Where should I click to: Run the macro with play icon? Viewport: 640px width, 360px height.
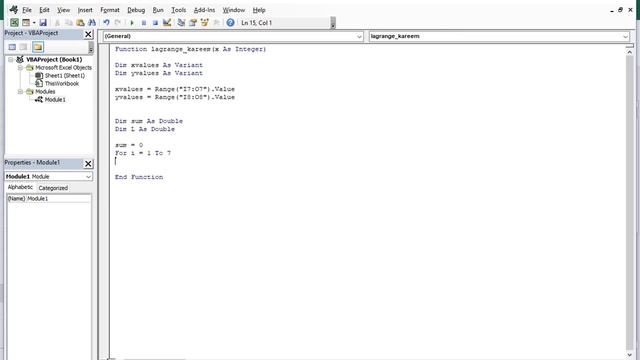tap(132, 23)
